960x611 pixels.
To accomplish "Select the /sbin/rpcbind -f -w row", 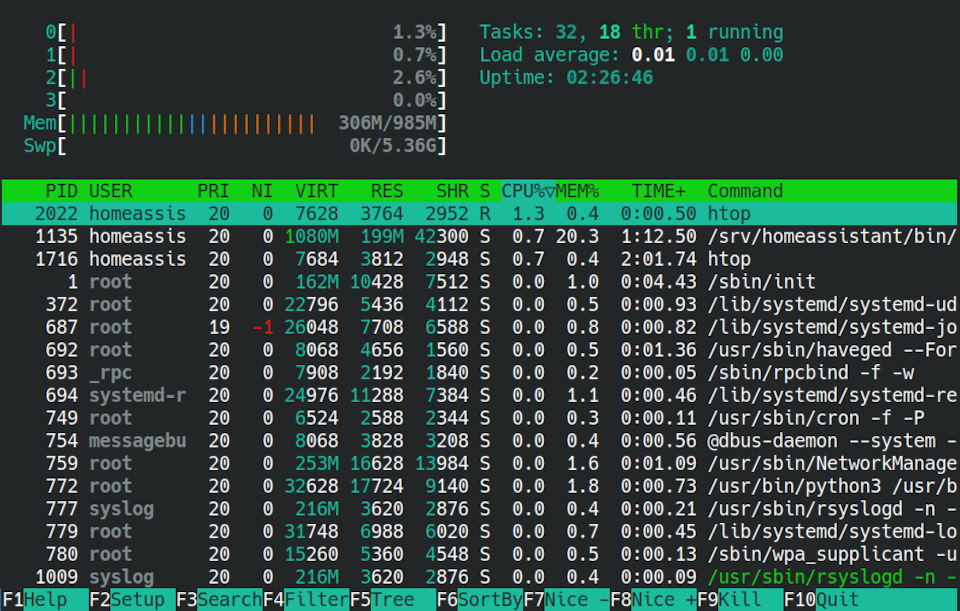I will click(x=480, y=372).
